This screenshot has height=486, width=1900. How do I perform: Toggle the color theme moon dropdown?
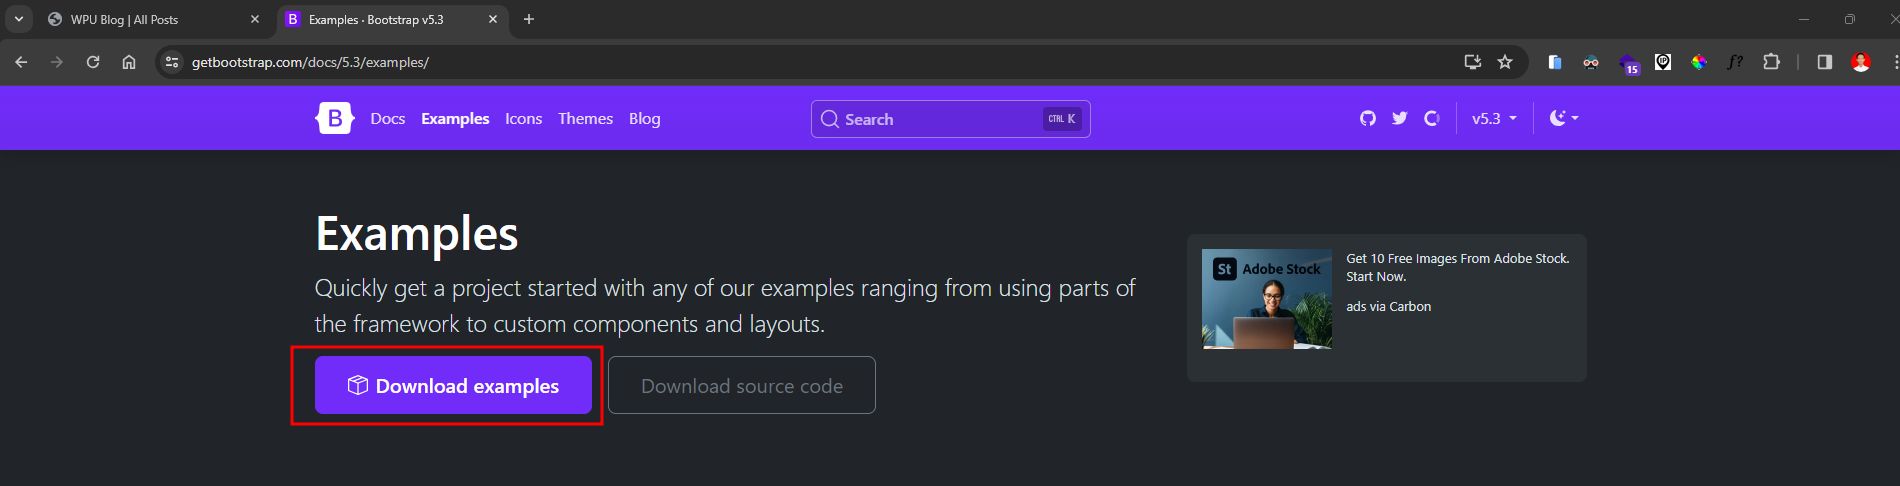pyautogui.click(x=1564, y=118)
